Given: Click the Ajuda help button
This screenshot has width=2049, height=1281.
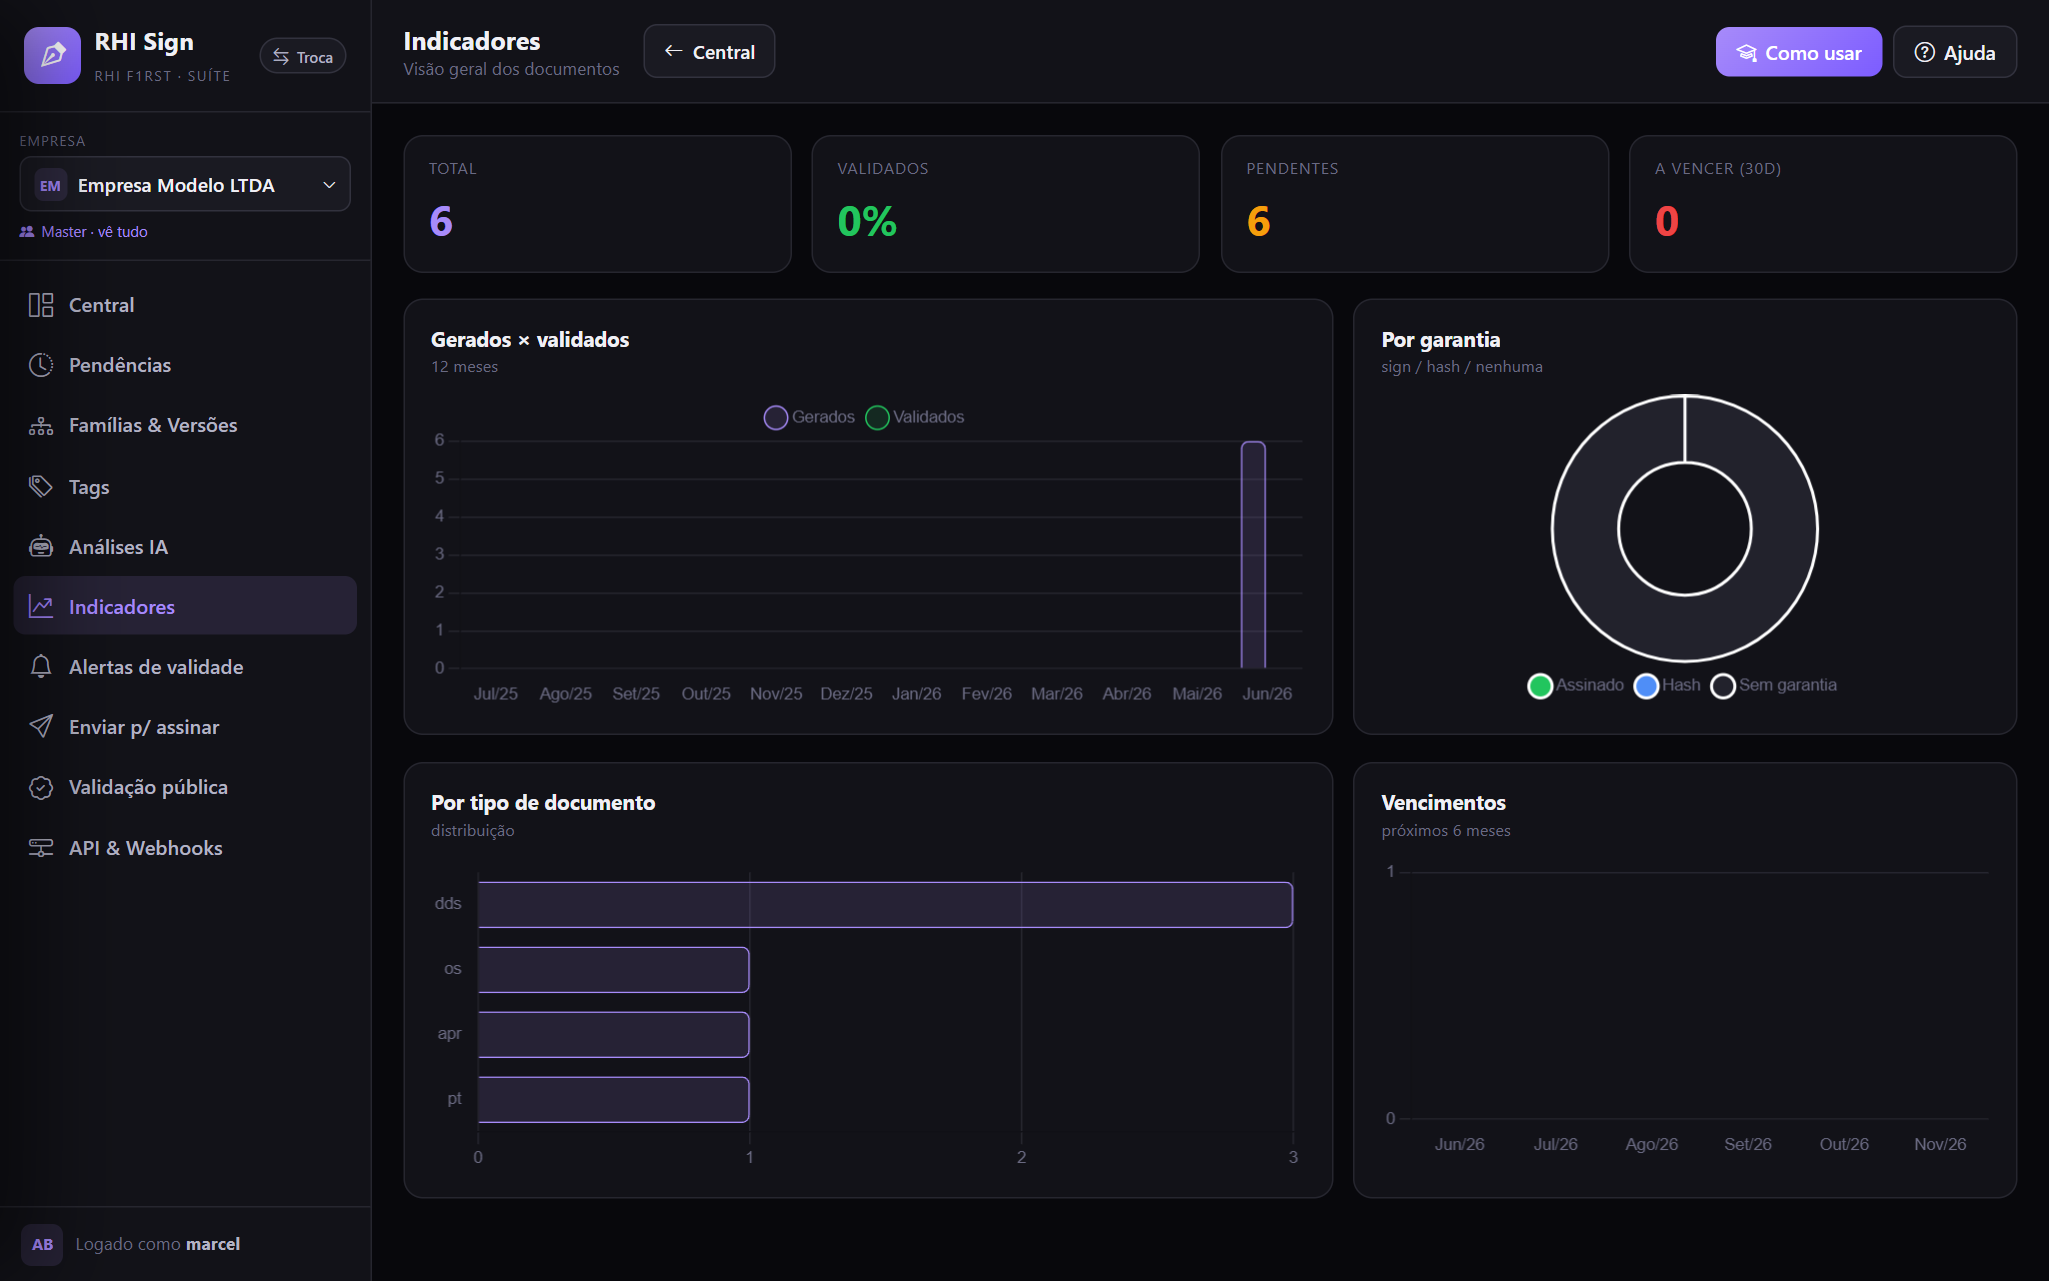Looking at the screenshot, I should coord(1955,52).
